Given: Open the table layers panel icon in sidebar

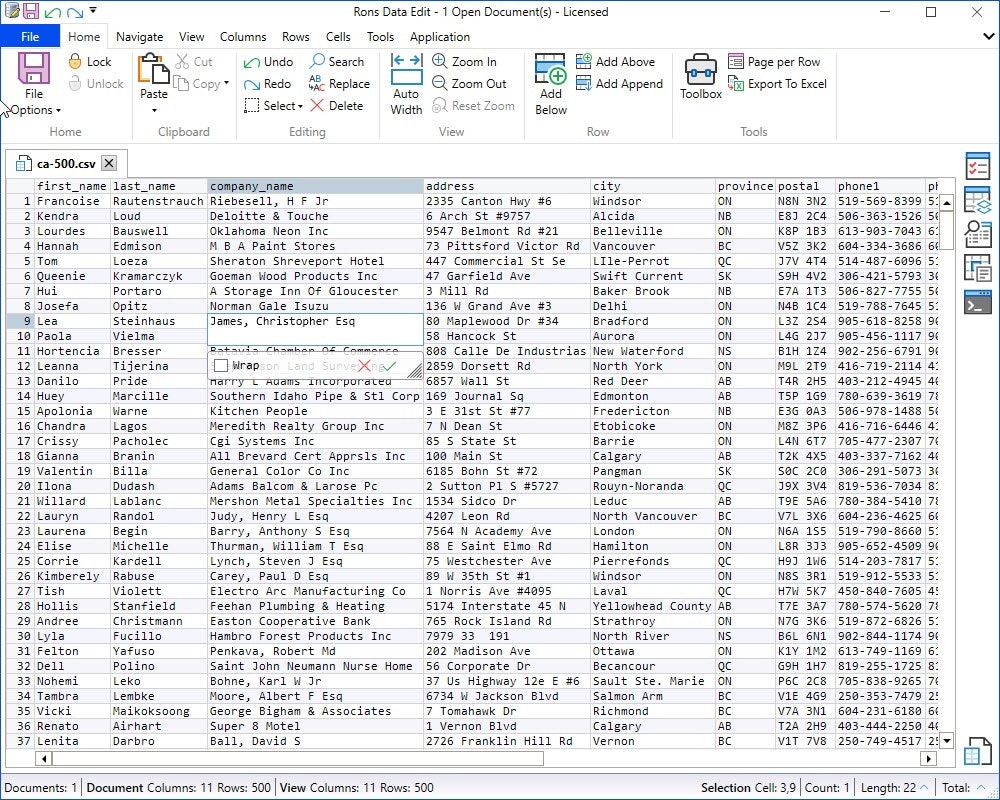Looking at the screenshot, I should point(977,201).
